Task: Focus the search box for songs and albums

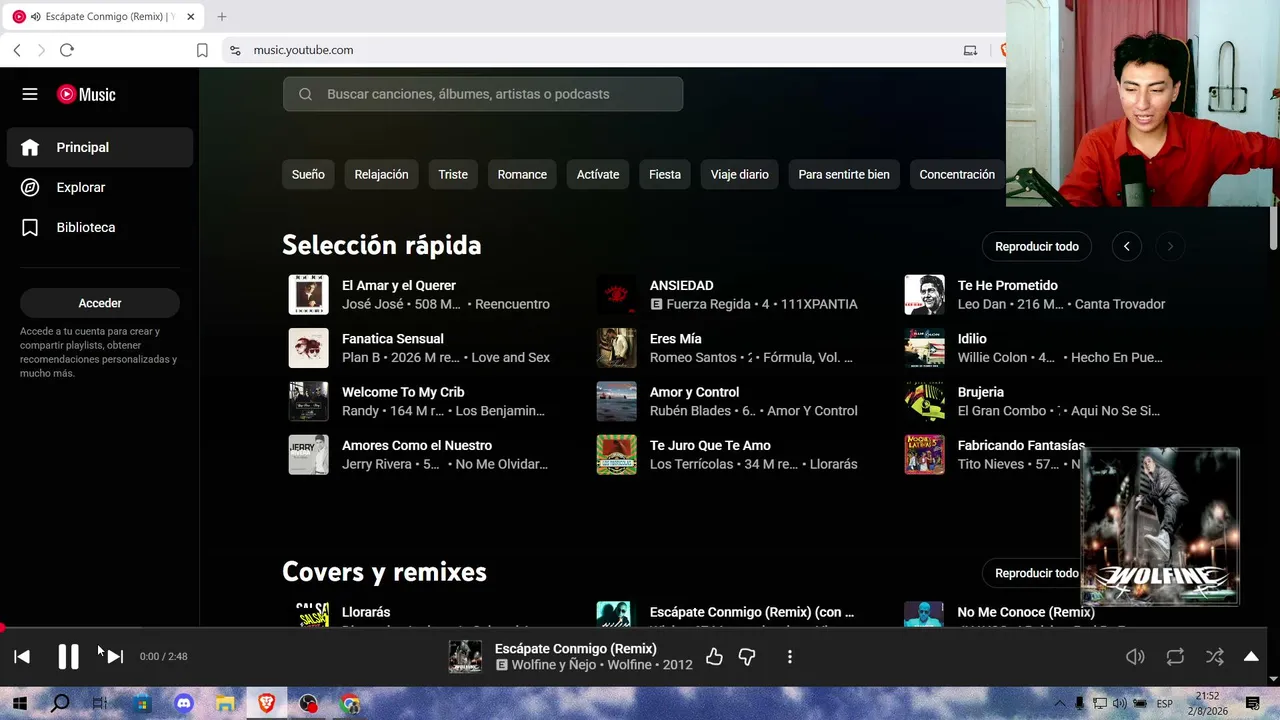Action: pos(483,94)
